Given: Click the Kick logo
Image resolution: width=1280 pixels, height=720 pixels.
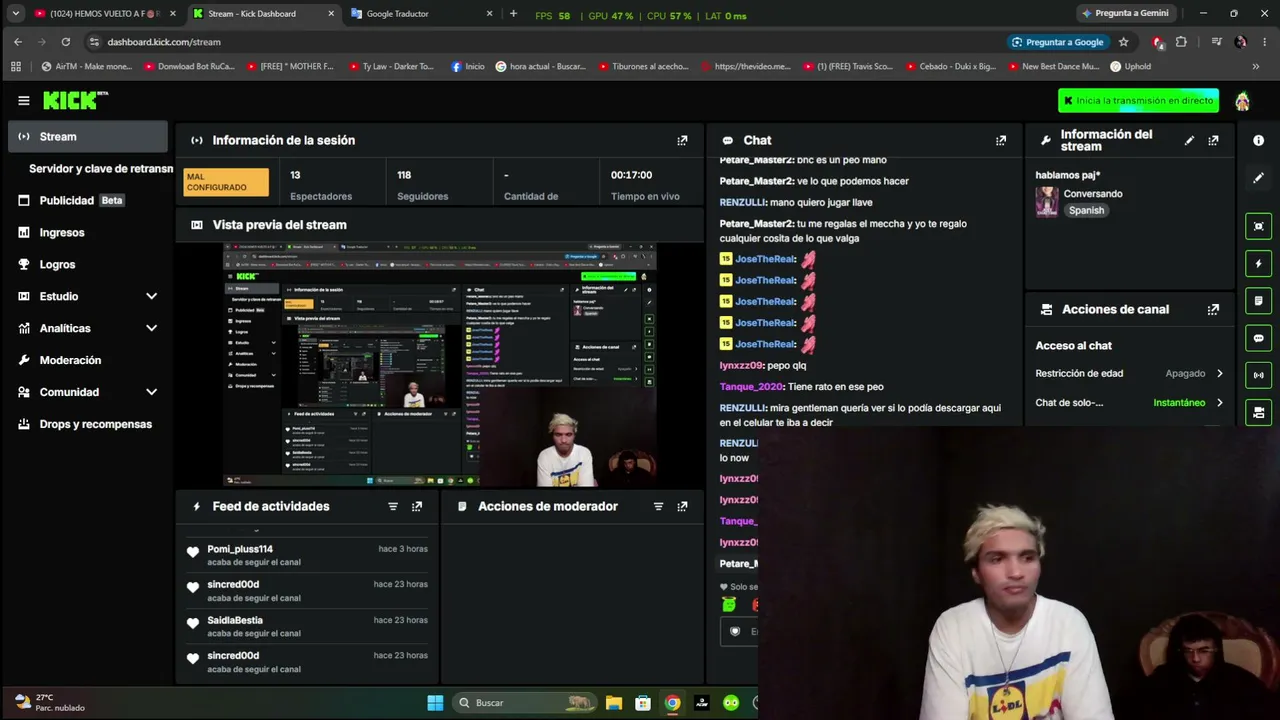Looking at the screenshot, I should click(x=75, y=100).
